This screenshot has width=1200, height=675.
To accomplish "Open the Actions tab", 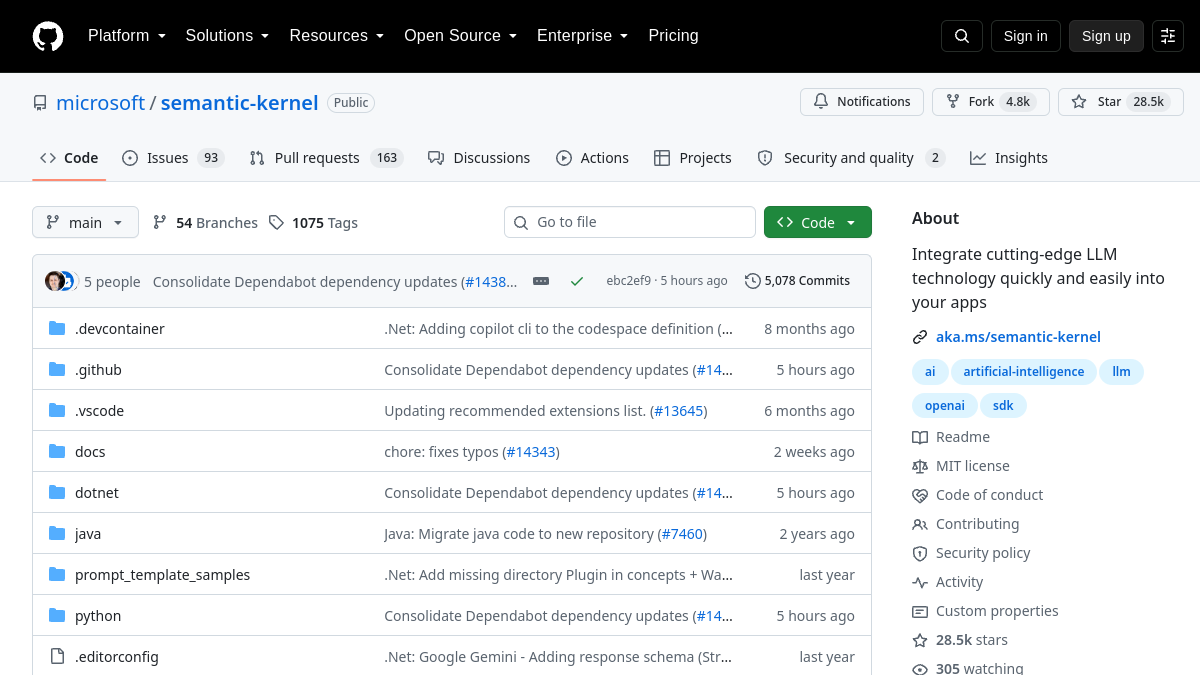I will [592, 158].
